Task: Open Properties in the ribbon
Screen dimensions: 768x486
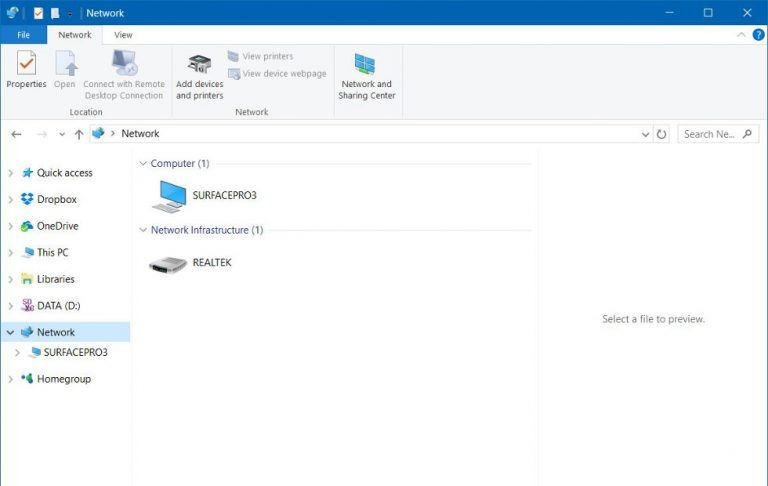Action: (26, 69)
